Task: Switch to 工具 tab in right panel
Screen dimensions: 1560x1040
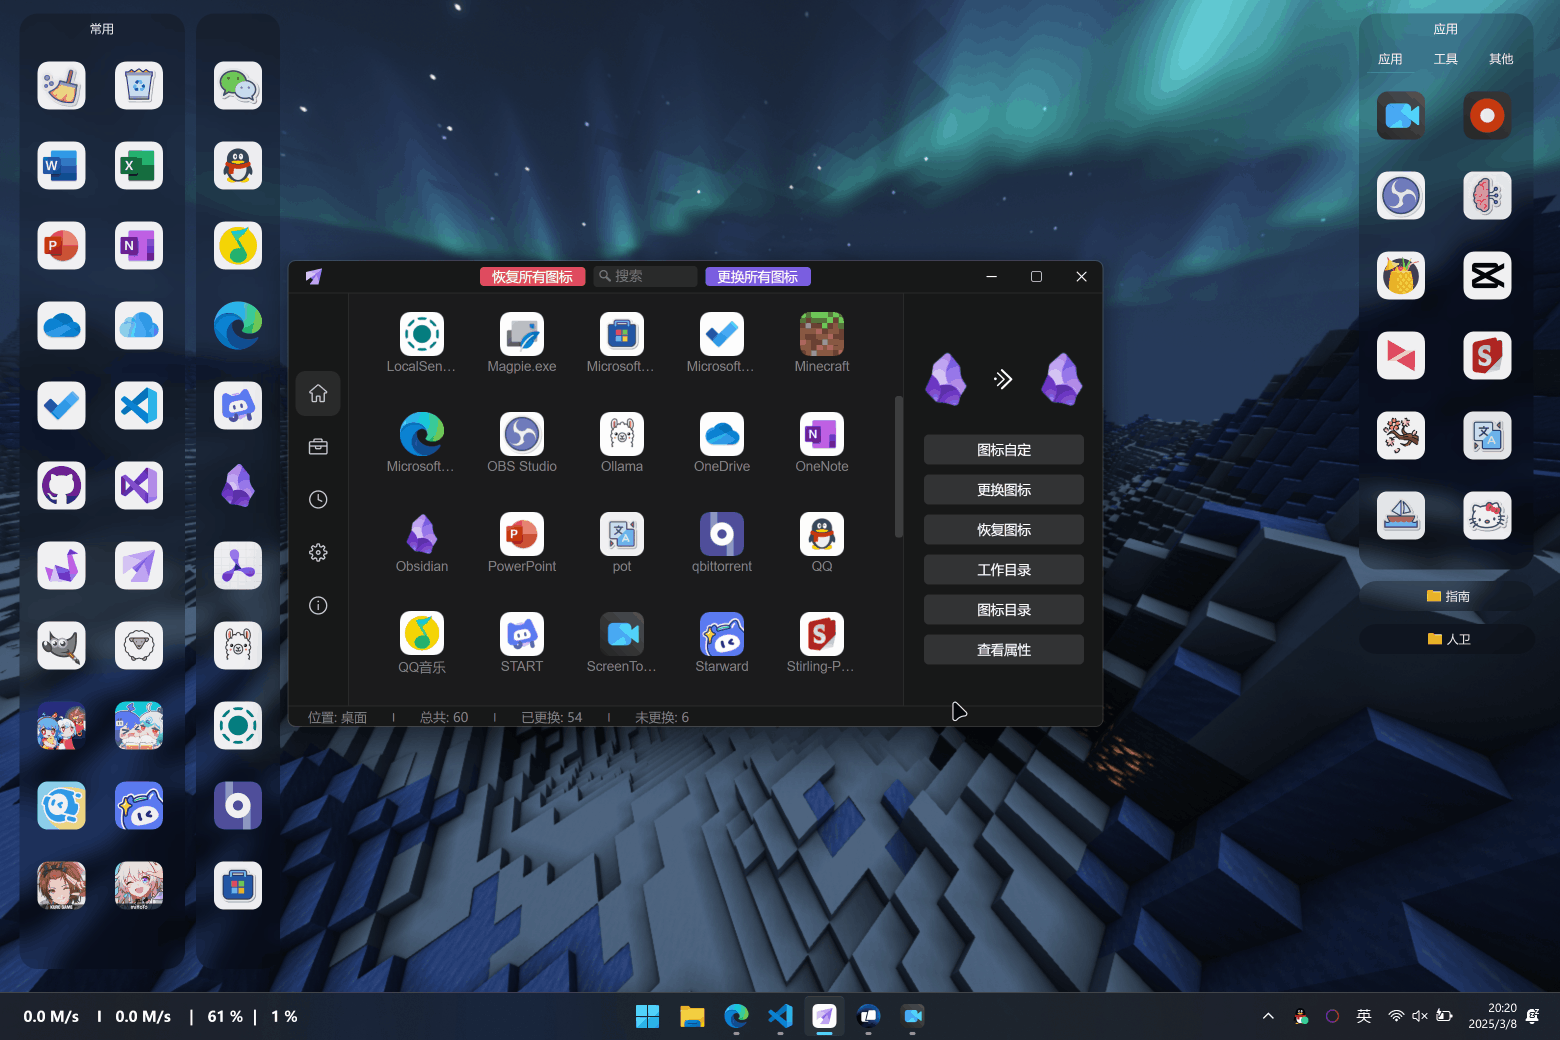Action: 1446,59
